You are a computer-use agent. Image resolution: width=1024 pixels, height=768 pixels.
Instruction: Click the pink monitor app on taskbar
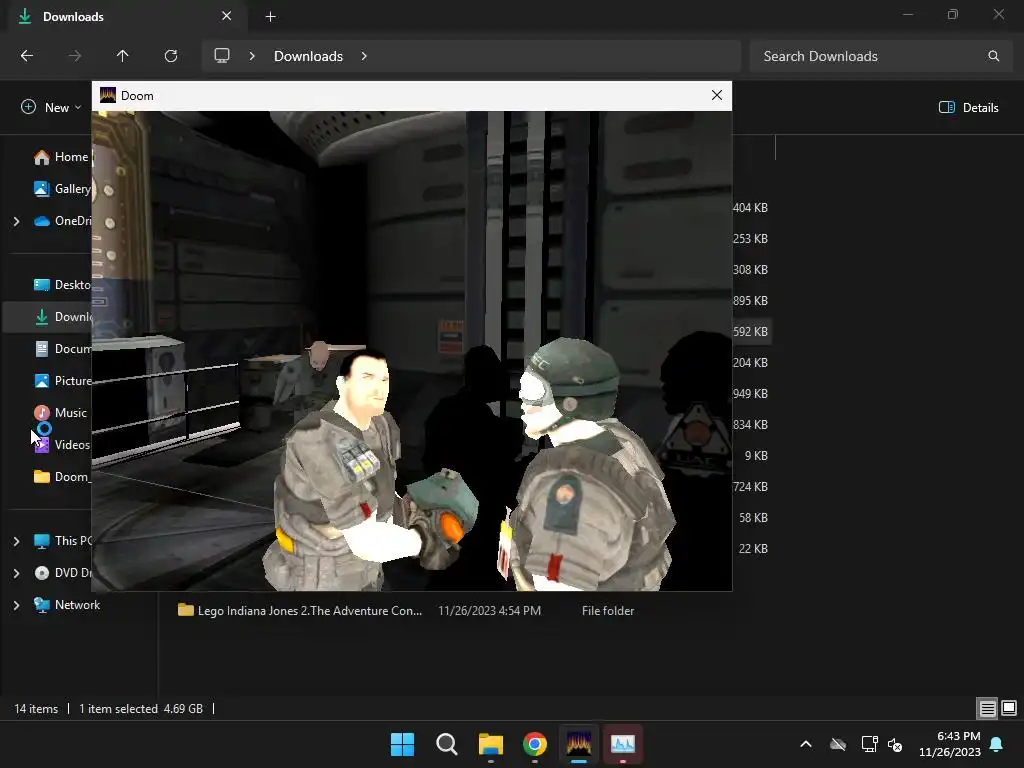pyautogui.click(x=623, y=744)
